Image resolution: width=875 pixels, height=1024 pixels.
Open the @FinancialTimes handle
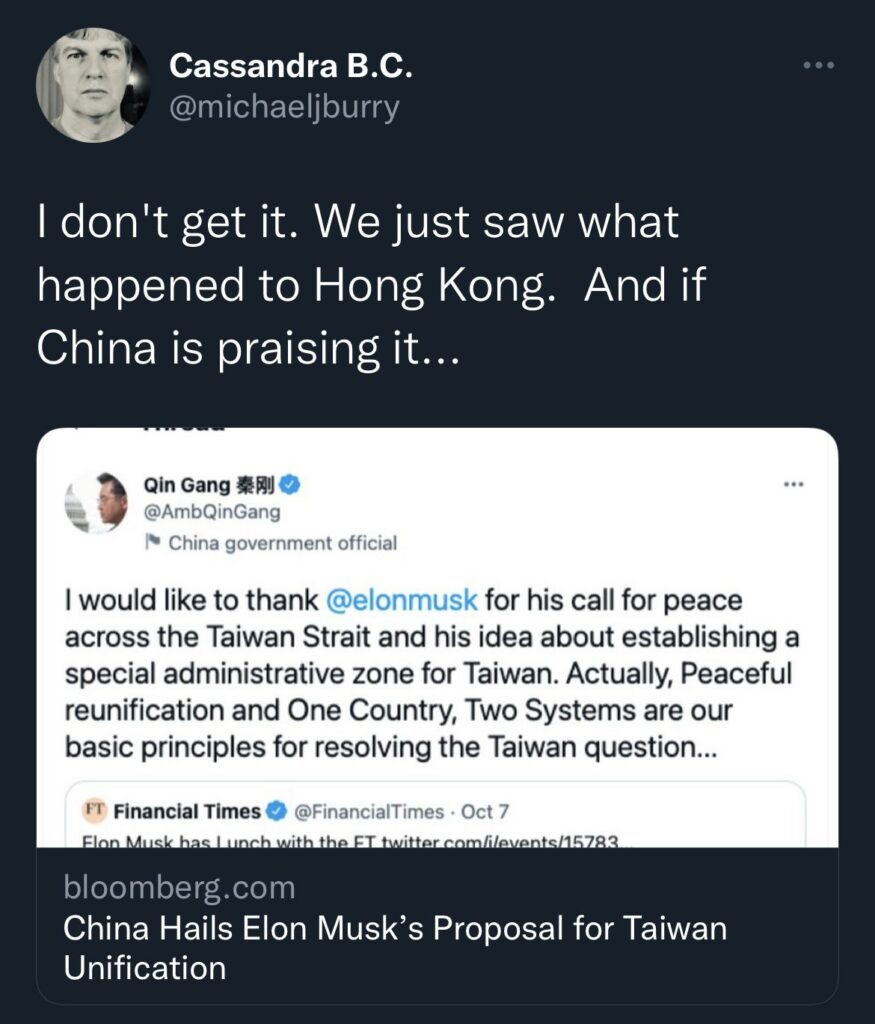(x=369, y=810)
